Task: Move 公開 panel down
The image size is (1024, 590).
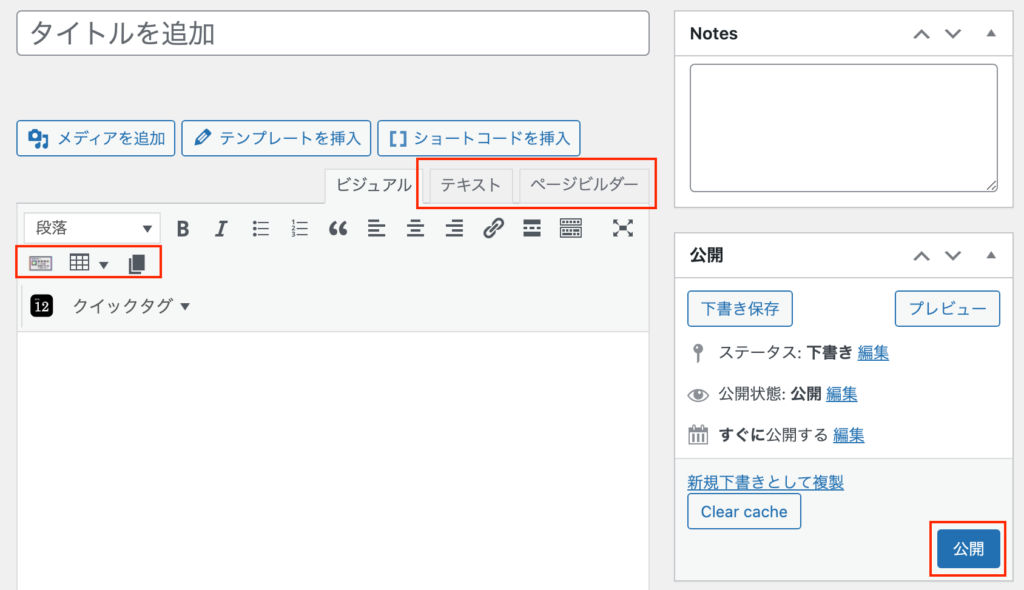Action: [953, 255]
